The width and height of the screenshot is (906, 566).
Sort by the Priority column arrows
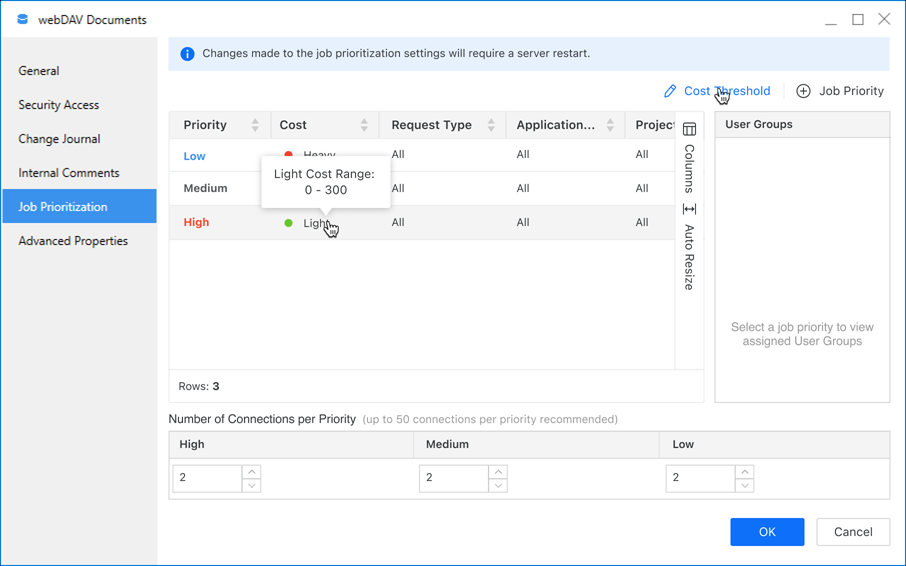click(255, 125)
